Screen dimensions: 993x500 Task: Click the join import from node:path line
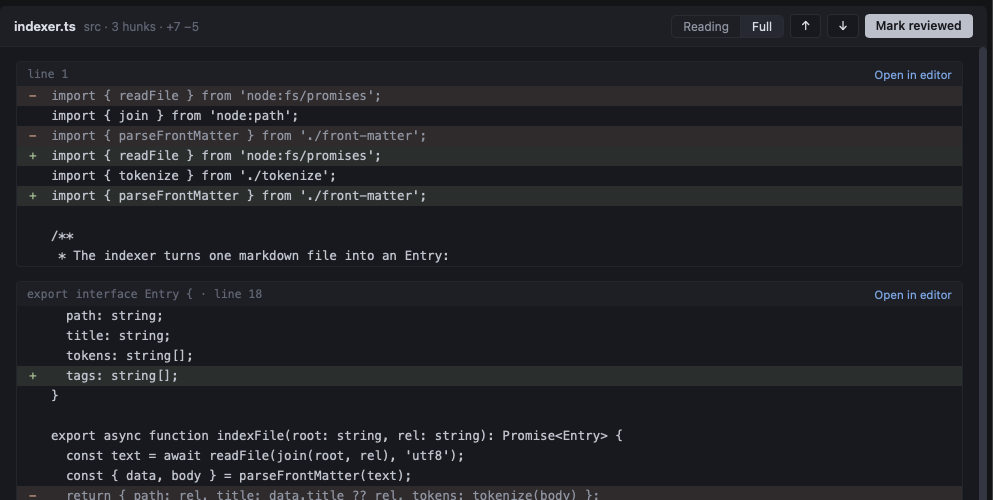489,116
